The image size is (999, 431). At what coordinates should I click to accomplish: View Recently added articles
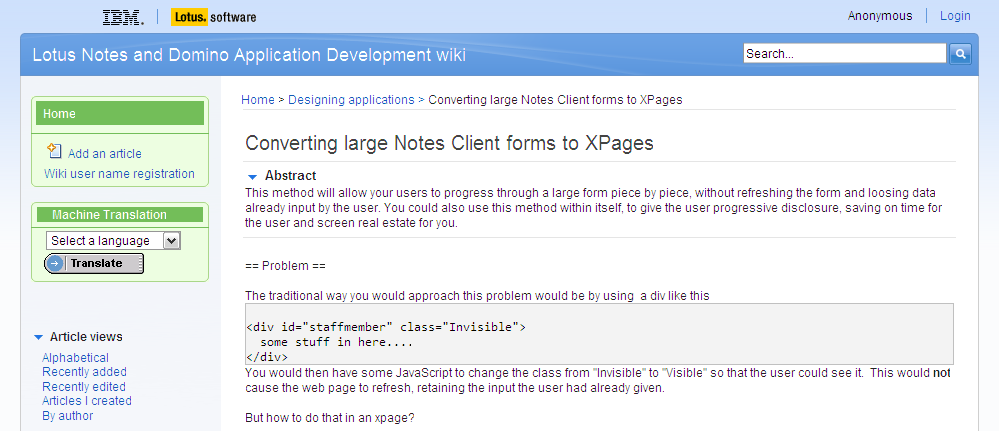(x=84, y=372)
